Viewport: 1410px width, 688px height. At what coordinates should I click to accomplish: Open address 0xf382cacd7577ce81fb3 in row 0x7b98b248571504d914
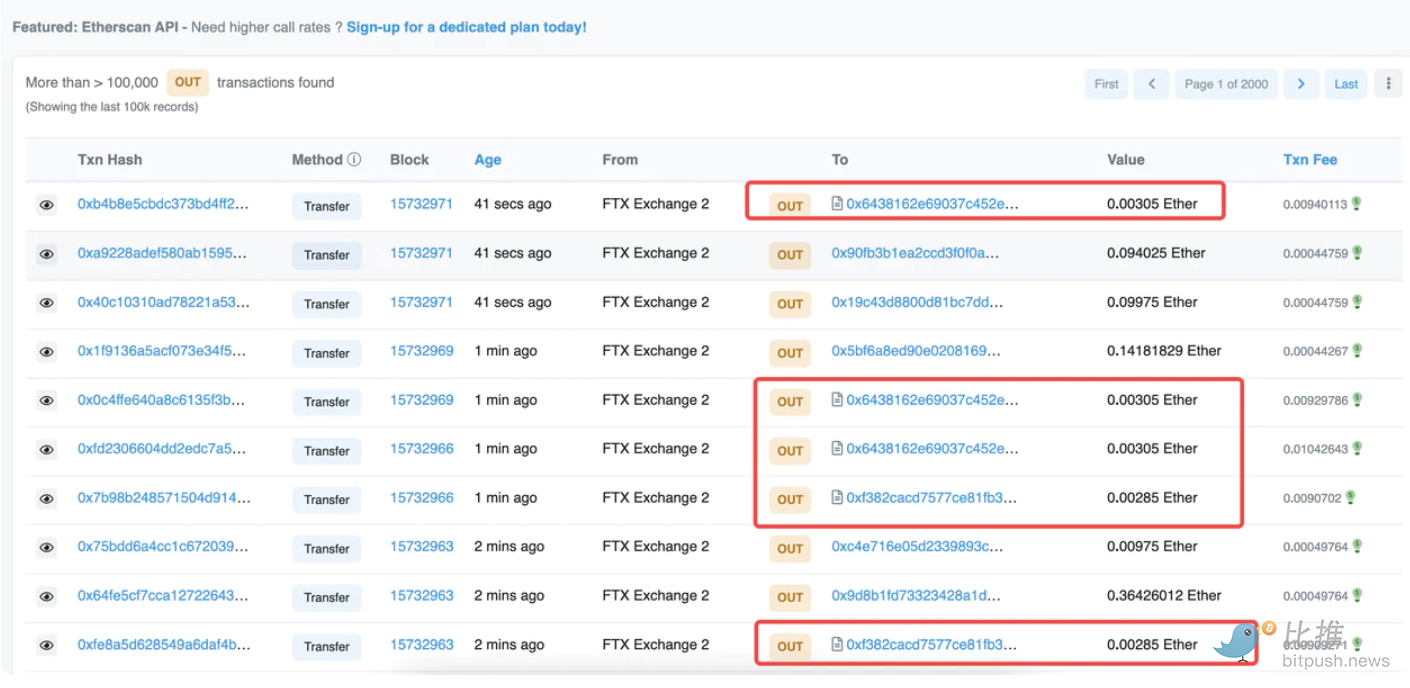(932, 498)
